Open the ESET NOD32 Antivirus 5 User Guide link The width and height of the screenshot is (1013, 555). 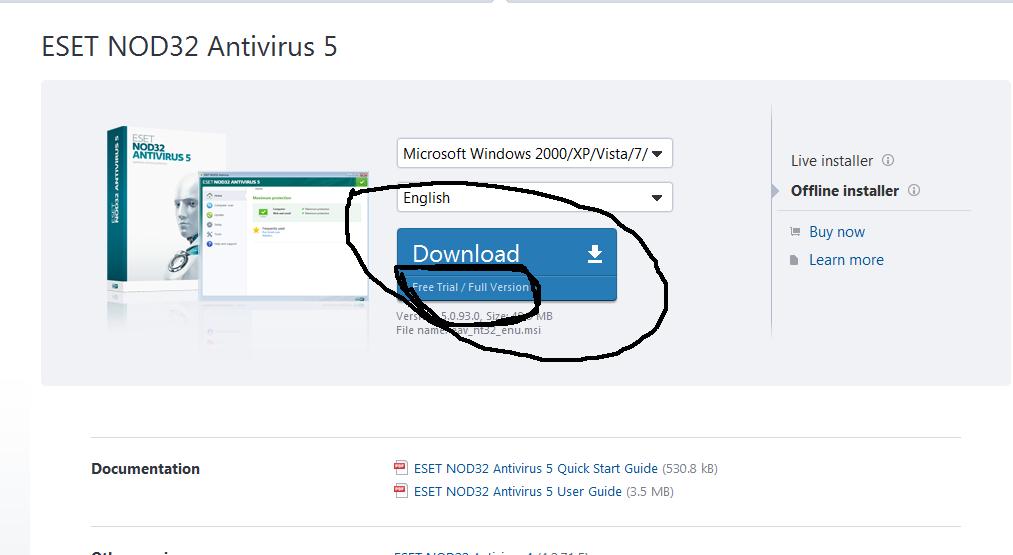pyautogui.click(x=517, y=491)
